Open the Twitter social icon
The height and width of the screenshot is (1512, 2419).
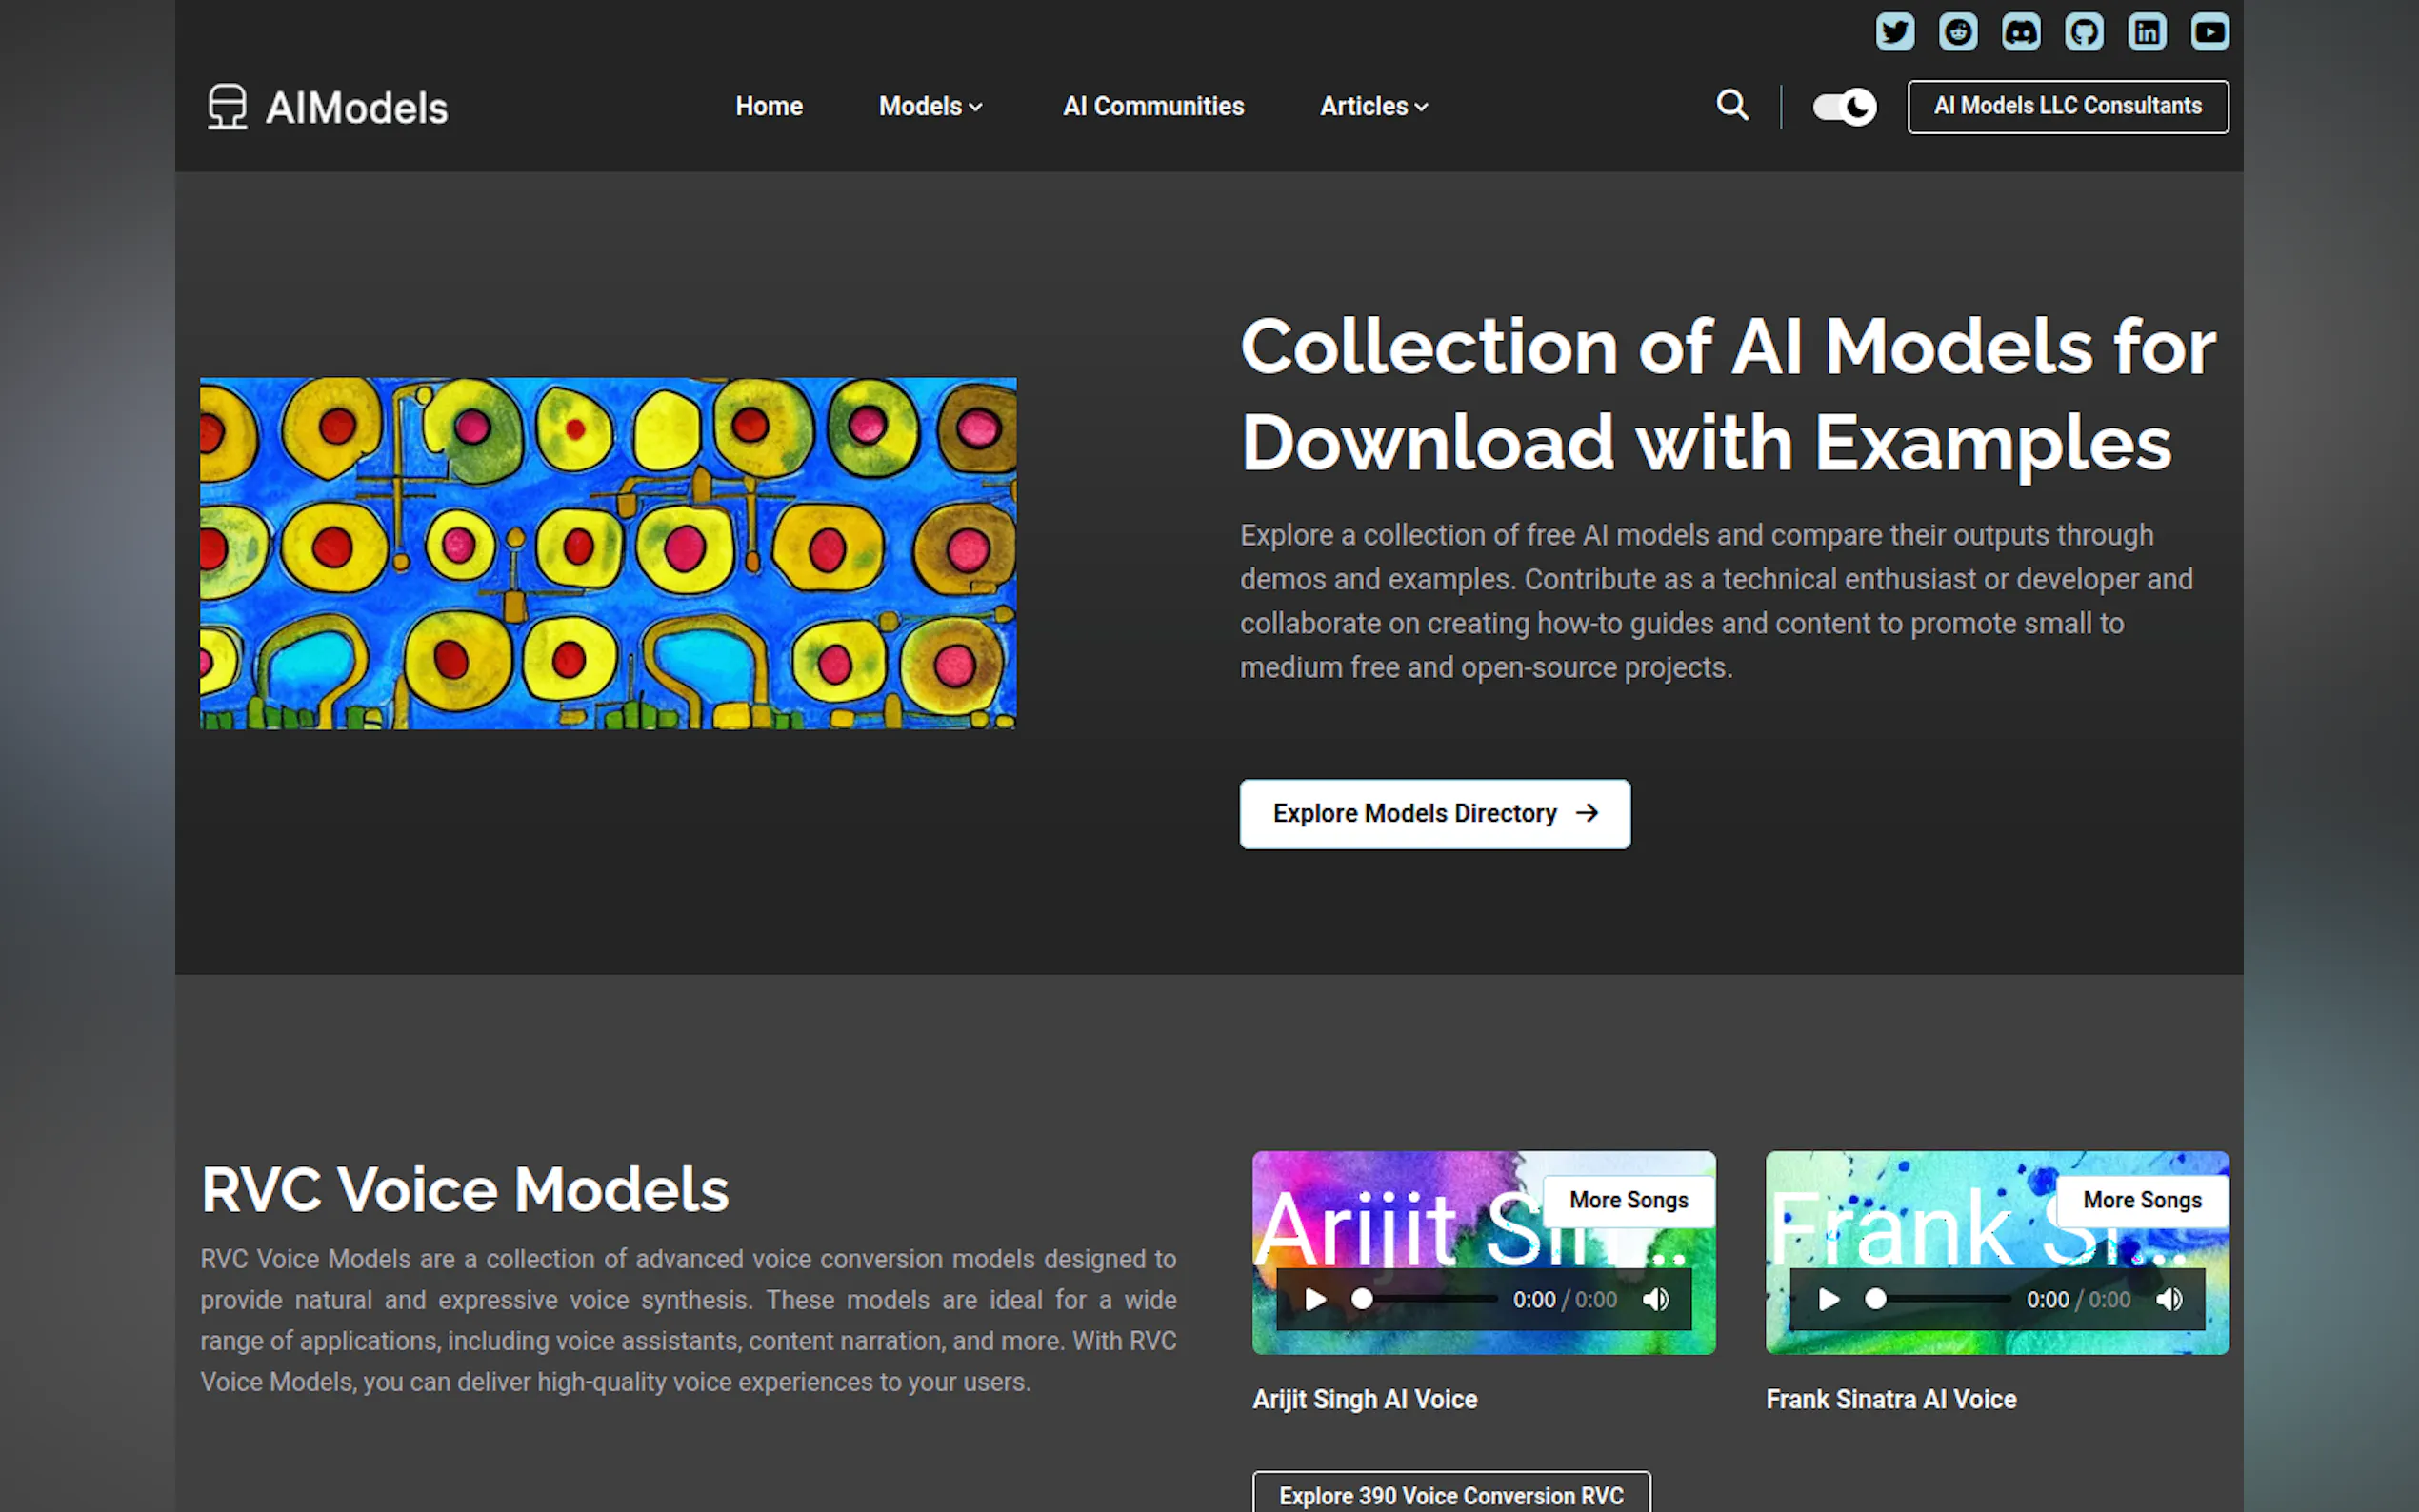1894,32
